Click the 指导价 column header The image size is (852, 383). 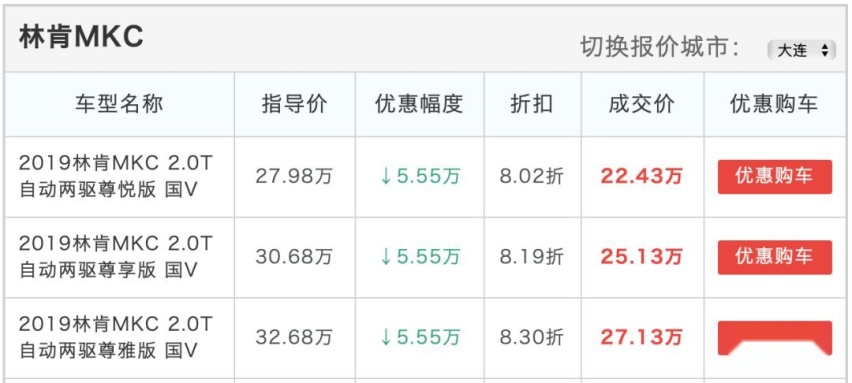[x=295, y=104]
